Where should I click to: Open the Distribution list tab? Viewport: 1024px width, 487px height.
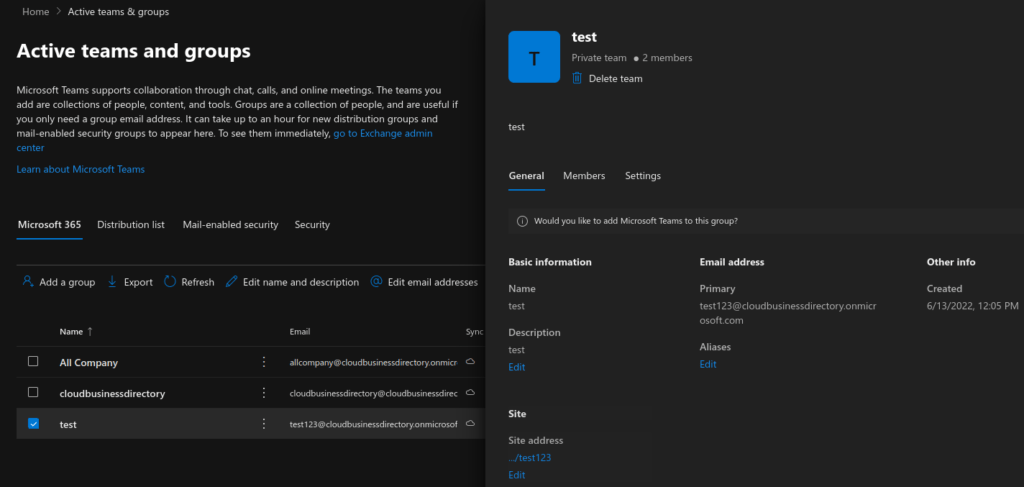click(x=131, y=225)
